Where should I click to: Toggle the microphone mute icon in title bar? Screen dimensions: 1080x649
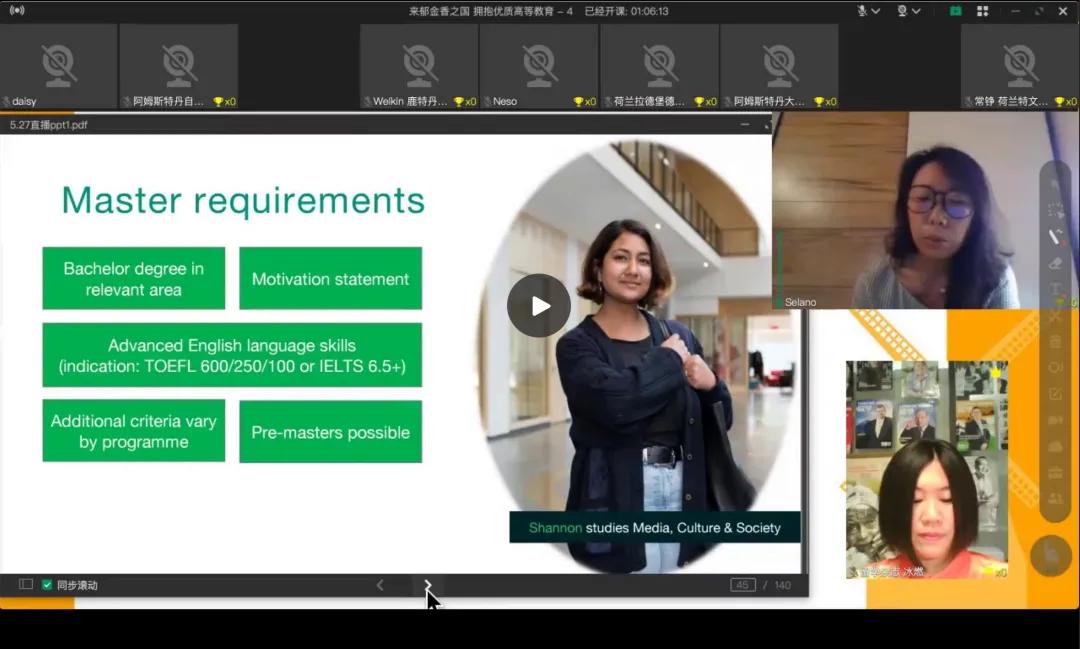pyautogui.click(x=862, y=11)
